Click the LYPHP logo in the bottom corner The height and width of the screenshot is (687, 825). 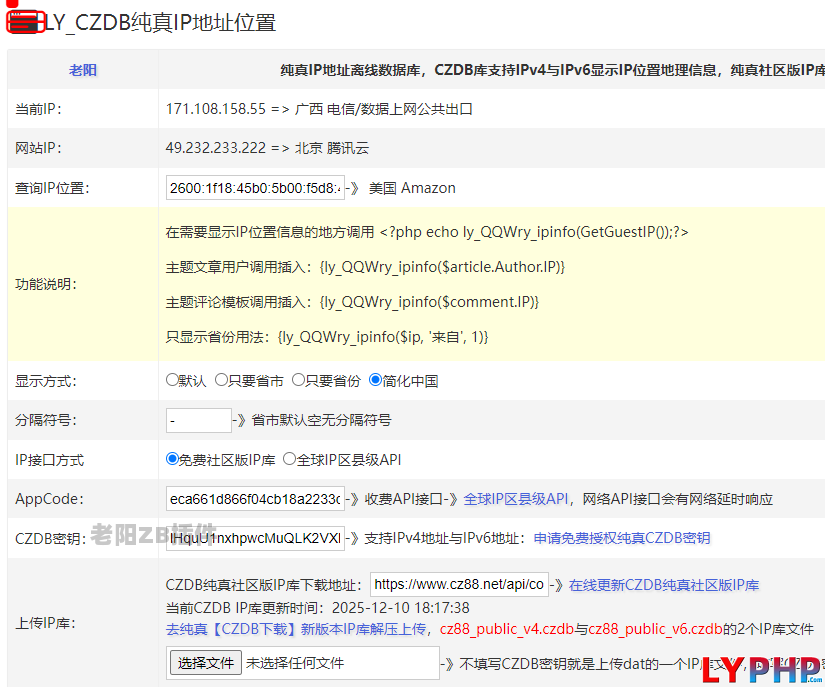tap(761, 670)
